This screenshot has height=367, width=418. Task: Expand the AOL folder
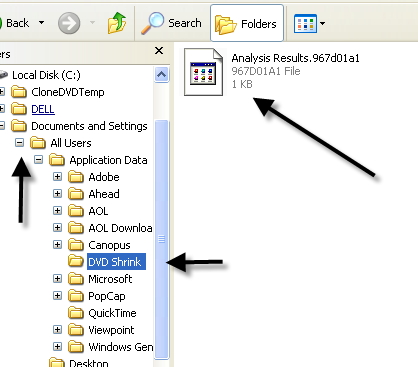click(58, 211)
